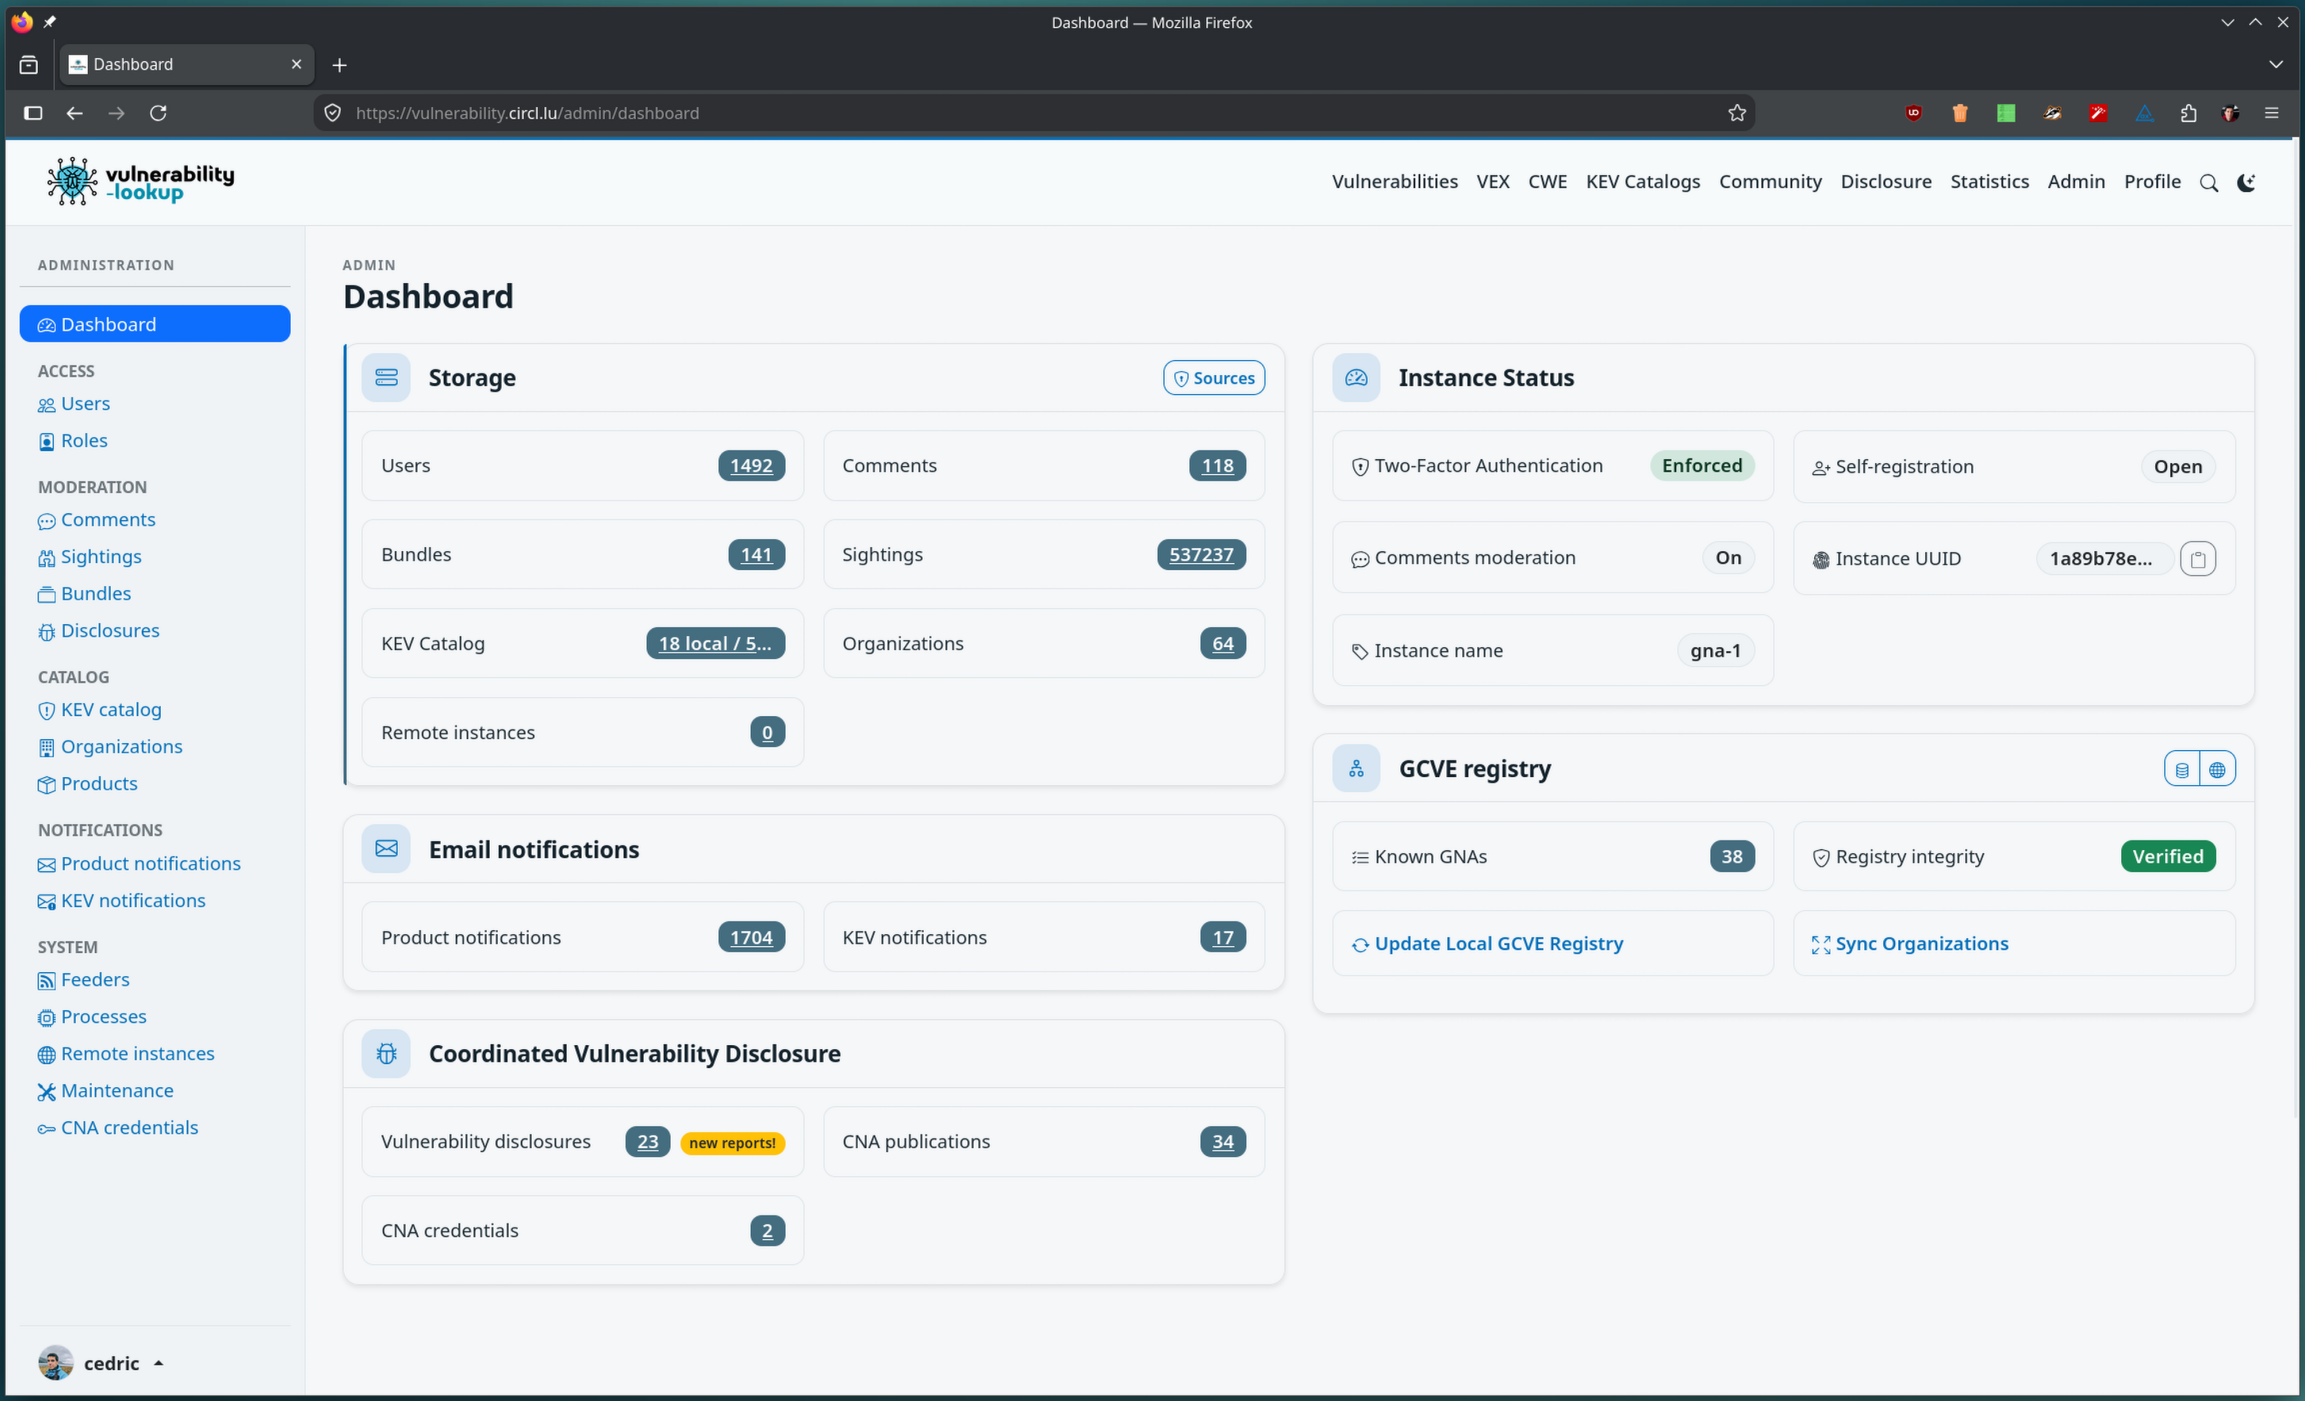This screenshot has height=1401, width=2305.
Task: Click cedric's avatar picture
Action: [56, 1363]
